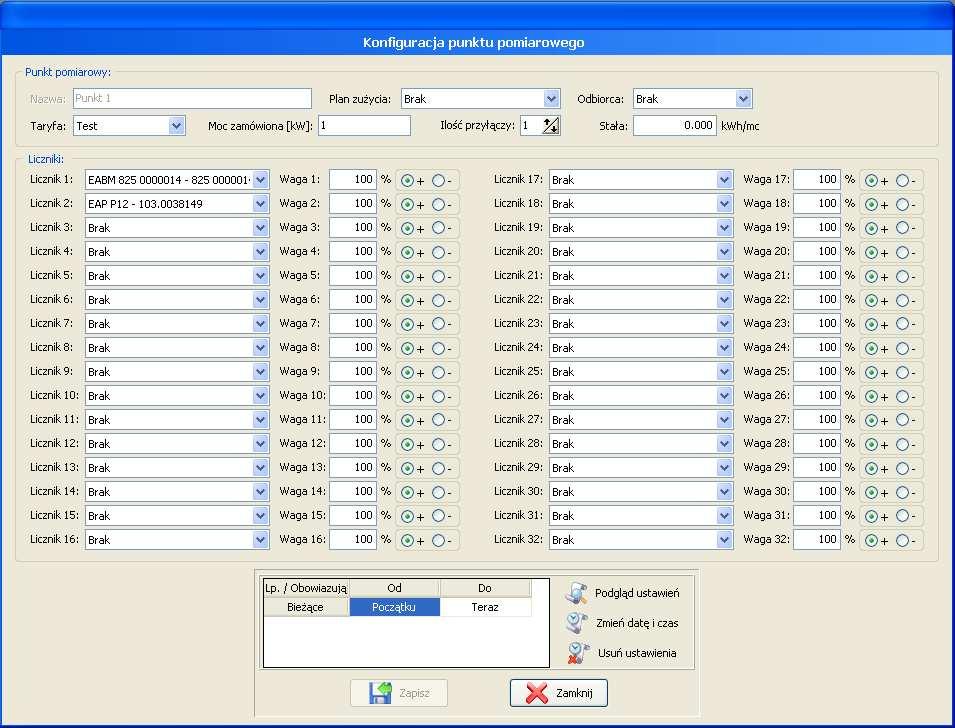Expand the Licznik 25 dropdown
Viewport: 955px width, 728px height.
724,372
